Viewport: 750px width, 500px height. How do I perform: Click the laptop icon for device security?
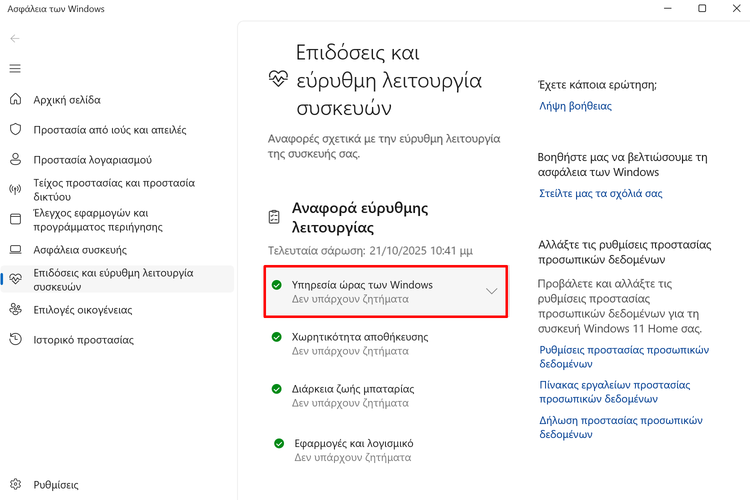15,250
